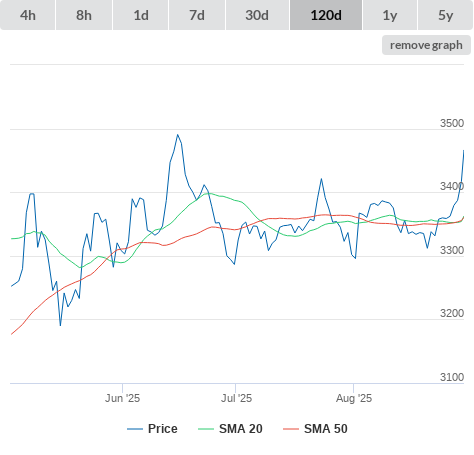Viewport: 474px width, 455px height.
Task: Click the Aug '25 axis label
Action: pos(354,398)
